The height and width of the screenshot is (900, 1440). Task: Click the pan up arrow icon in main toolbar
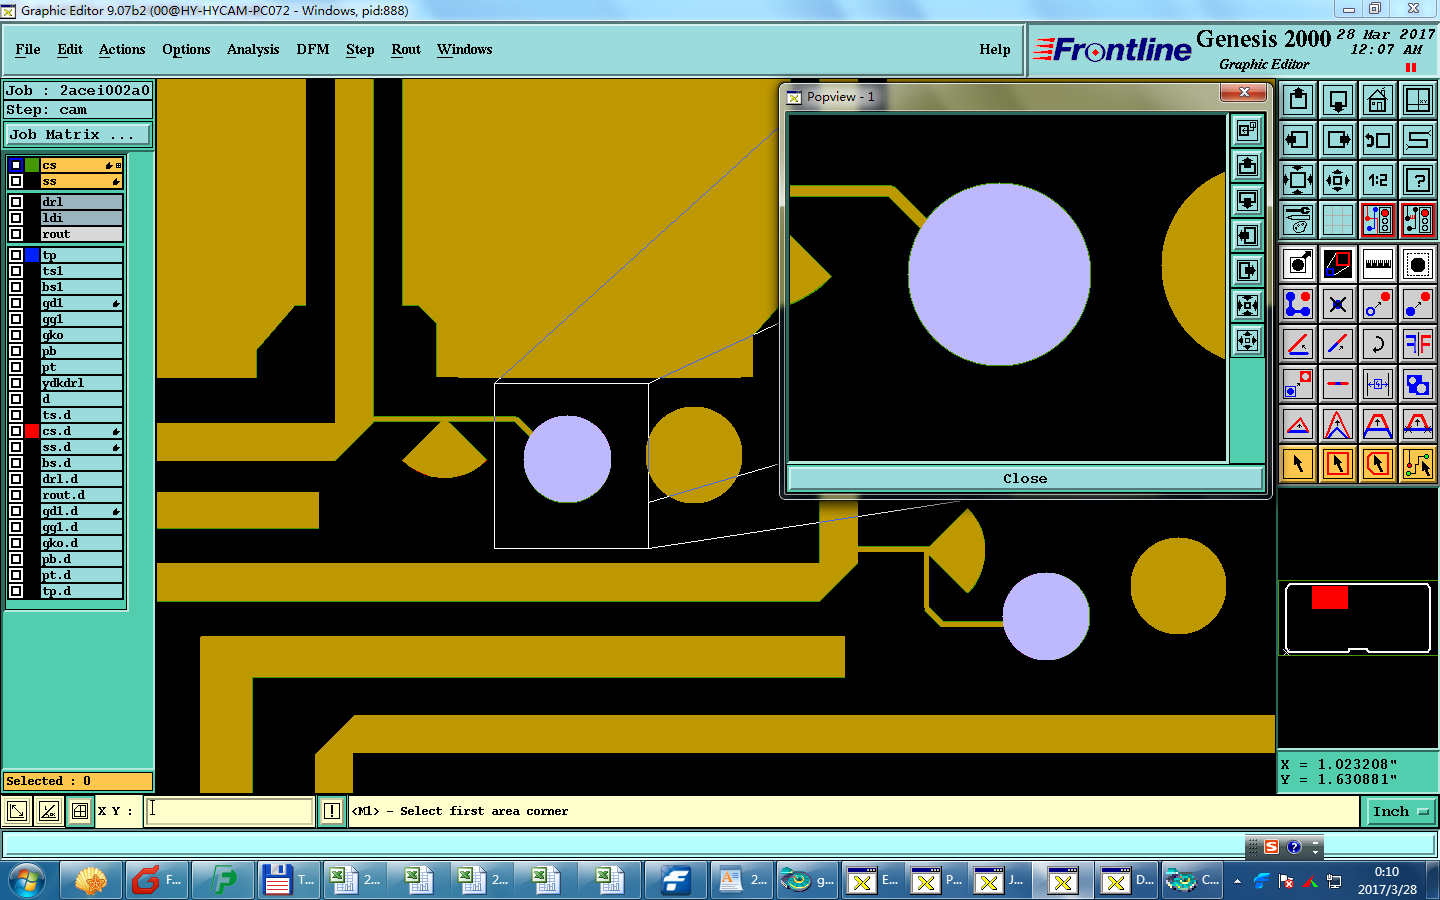pyautogui.click(x=1298, y=100)
